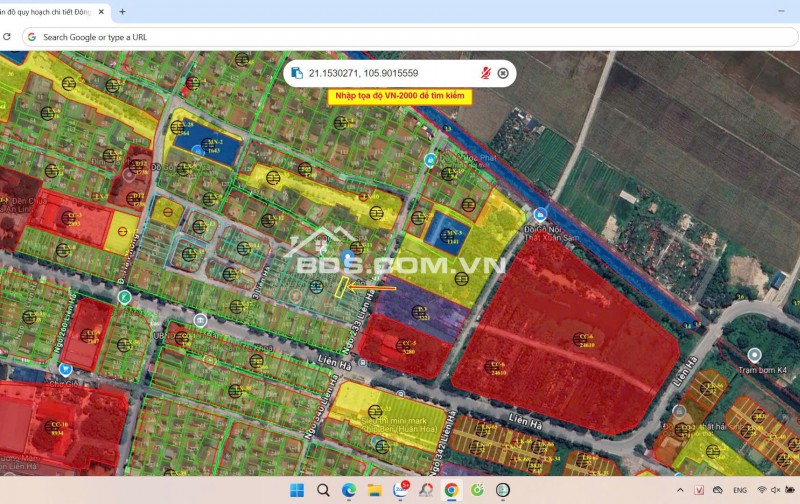Click the UniKey V icon in system tray
Screen dimensions: 800x504
pos(699,490)
